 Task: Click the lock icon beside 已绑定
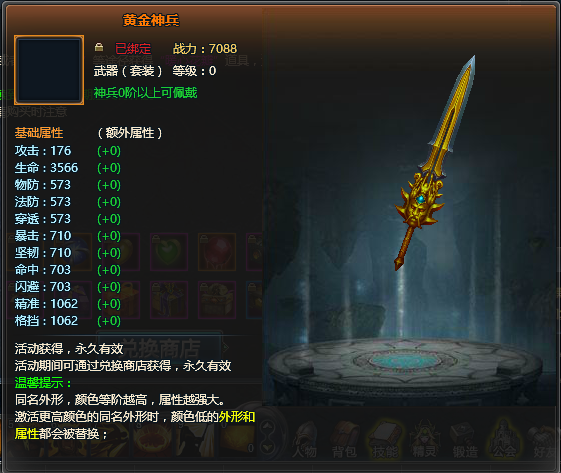click(x=99, y=47)
